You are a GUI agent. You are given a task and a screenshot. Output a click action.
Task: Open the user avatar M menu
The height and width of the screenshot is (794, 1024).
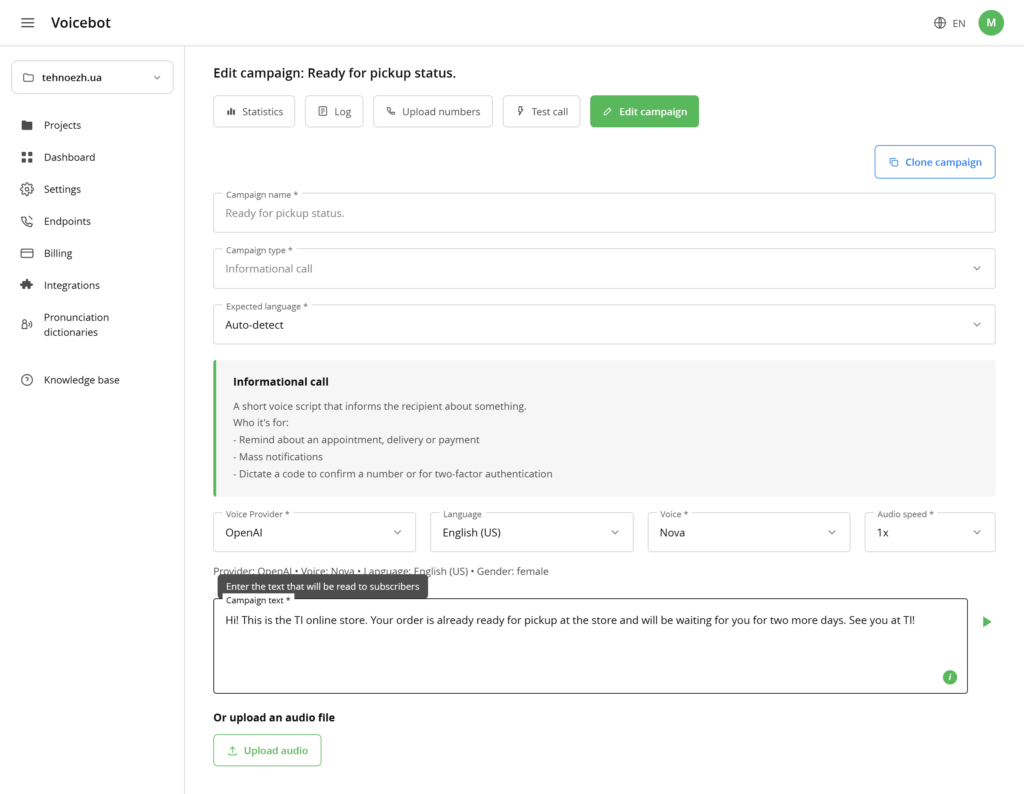tap(991, 23)
